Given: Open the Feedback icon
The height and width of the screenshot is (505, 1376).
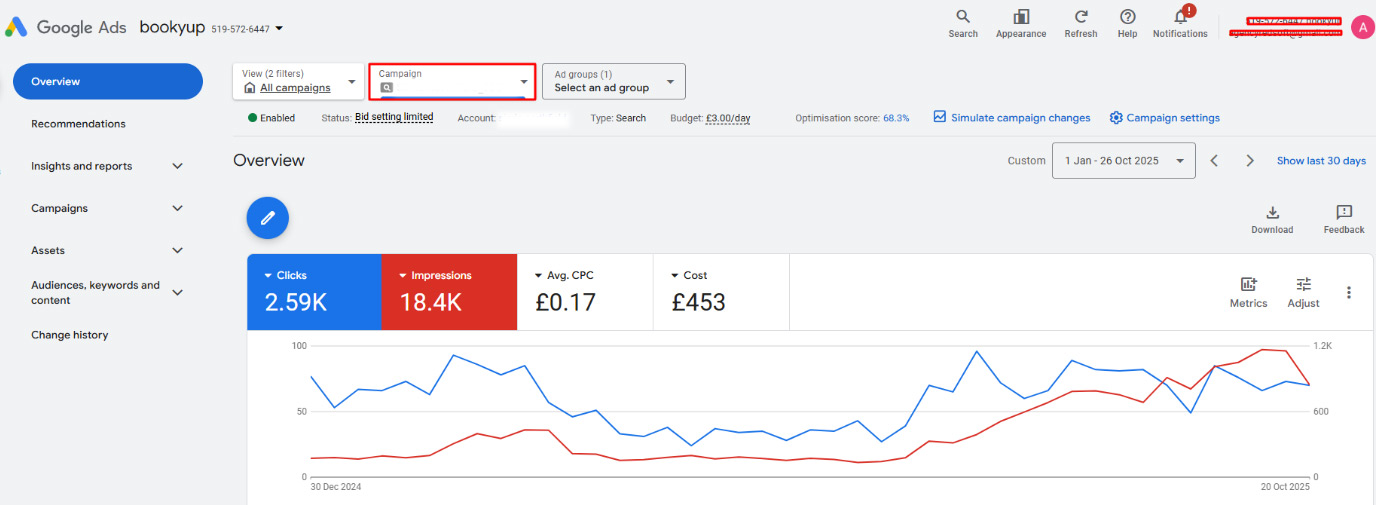Looking at the screenshot, I should coord(1344,212).
